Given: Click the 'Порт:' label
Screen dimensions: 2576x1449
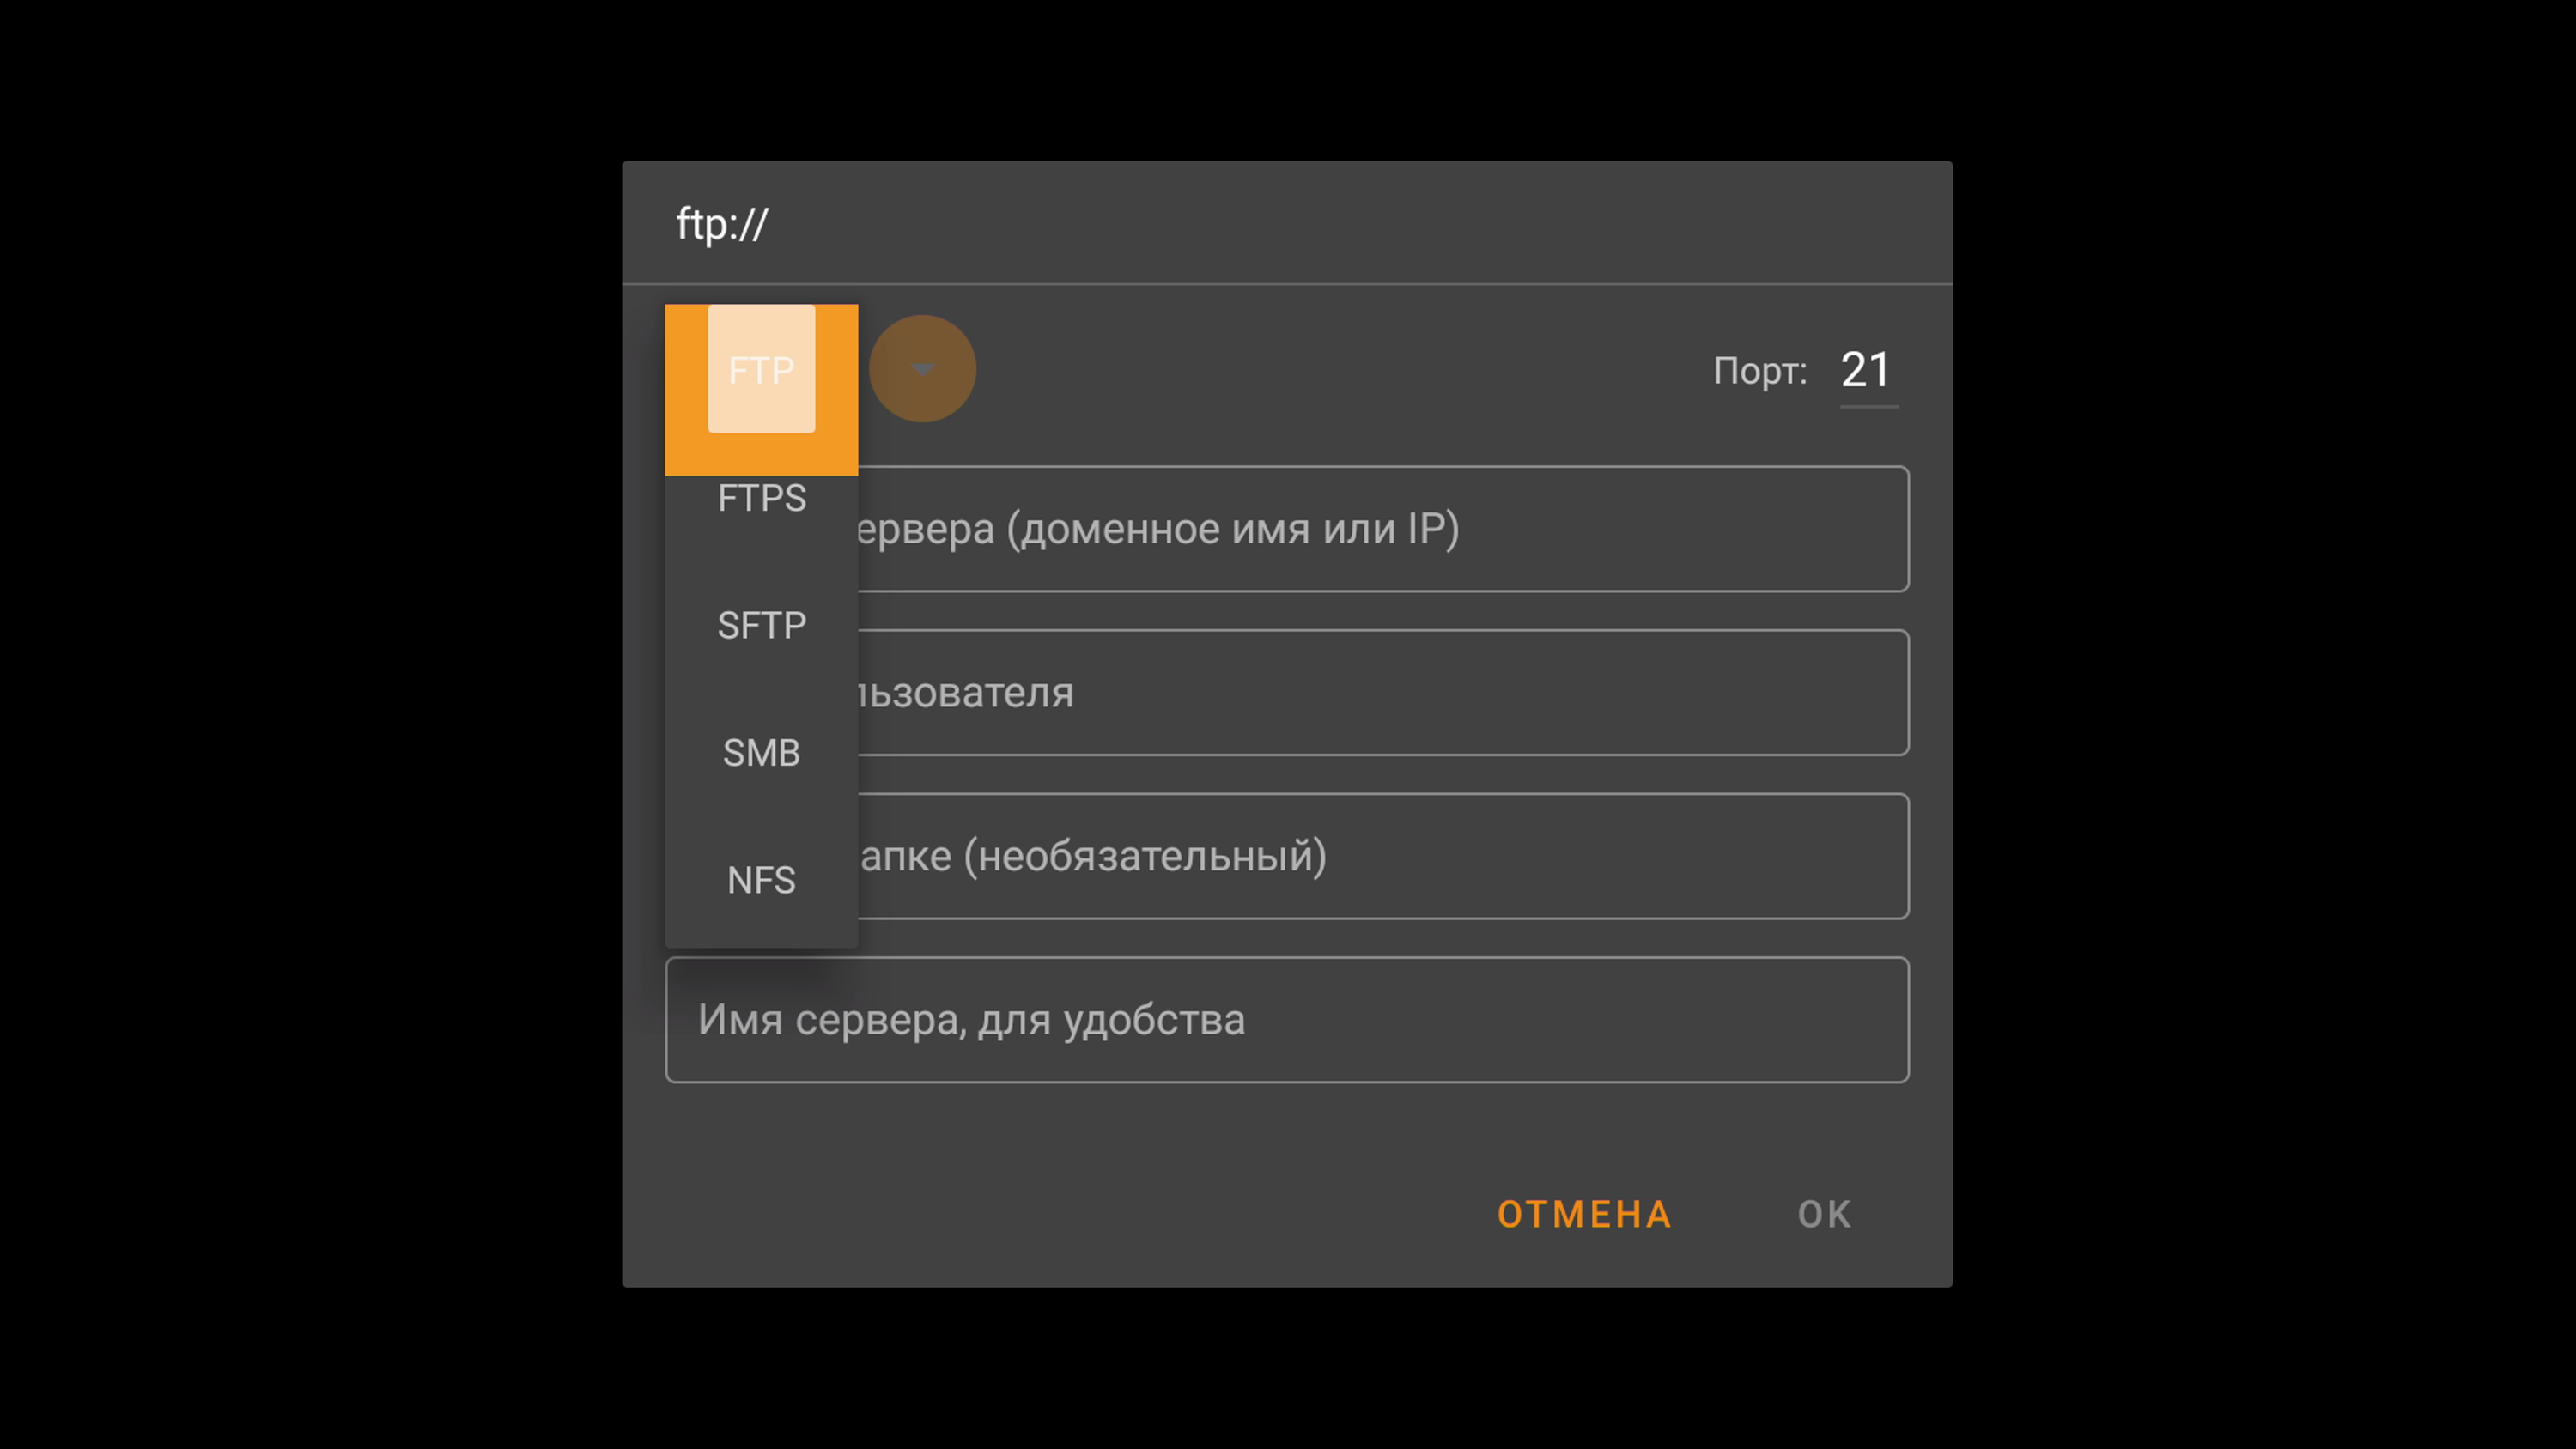Looking at the screenshot, I should point(1760,371).
